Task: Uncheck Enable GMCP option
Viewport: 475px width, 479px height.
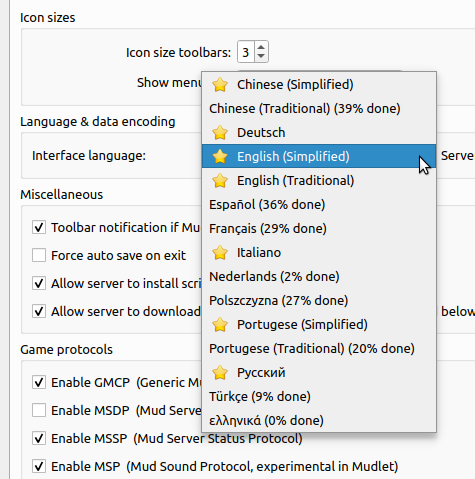Action: 39,382
